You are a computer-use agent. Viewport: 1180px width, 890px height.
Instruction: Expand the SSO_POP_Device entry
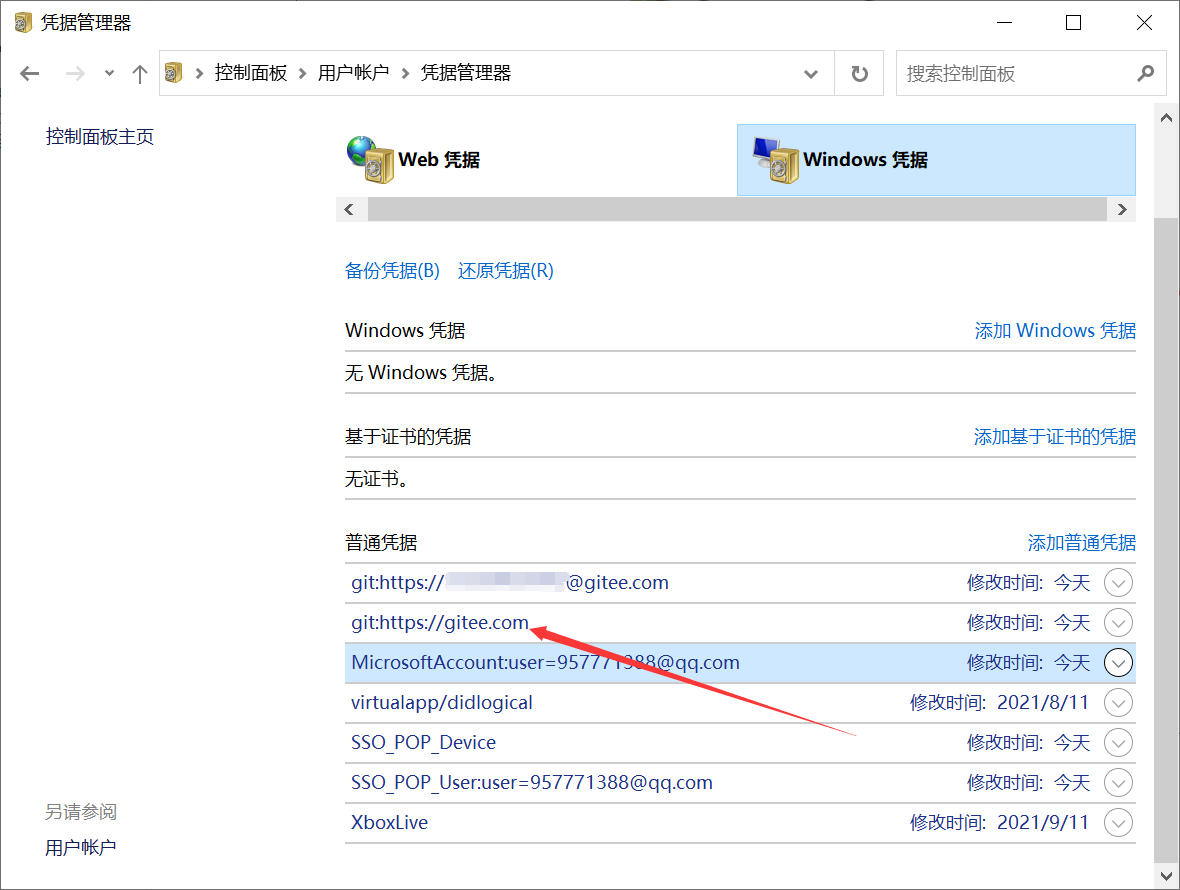[x=1118, y=742]
